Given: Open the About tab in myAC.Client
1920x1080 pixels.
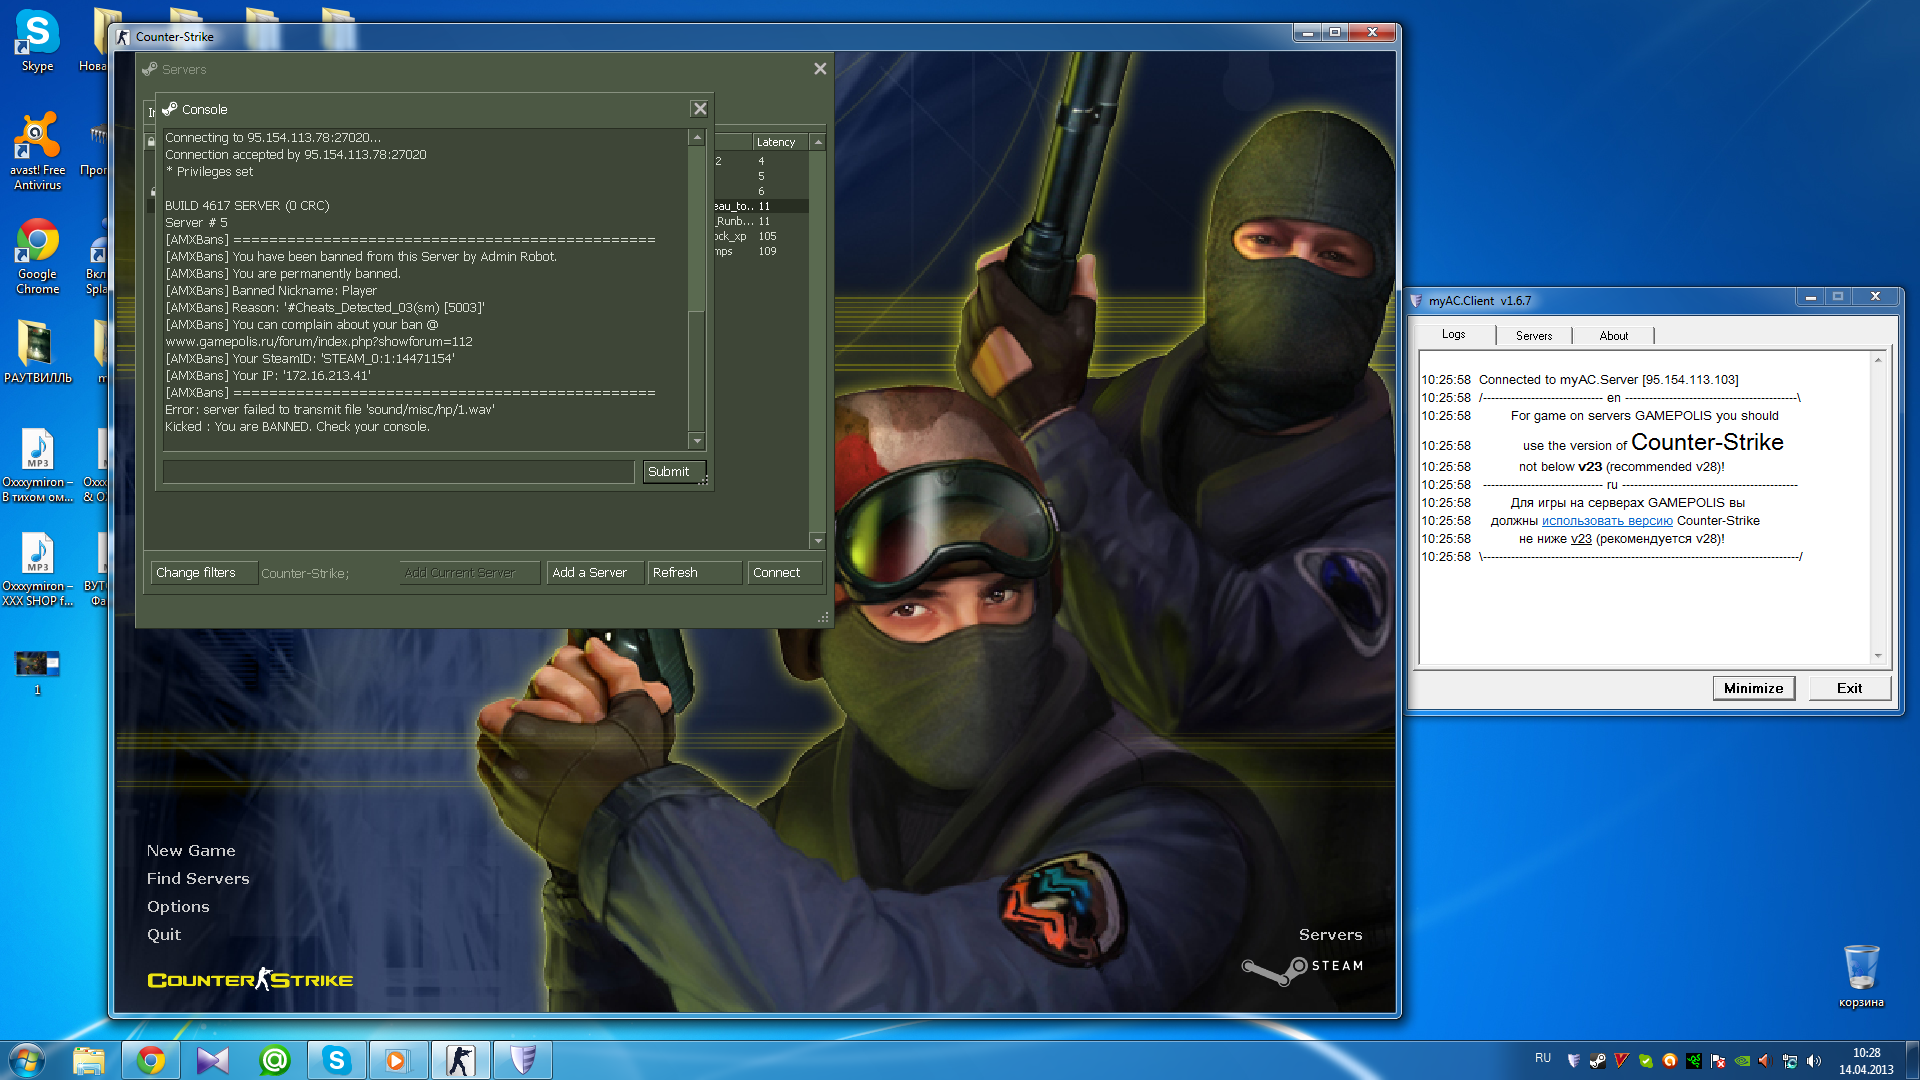Looking at the screenshot, I should coord(1613,336).
